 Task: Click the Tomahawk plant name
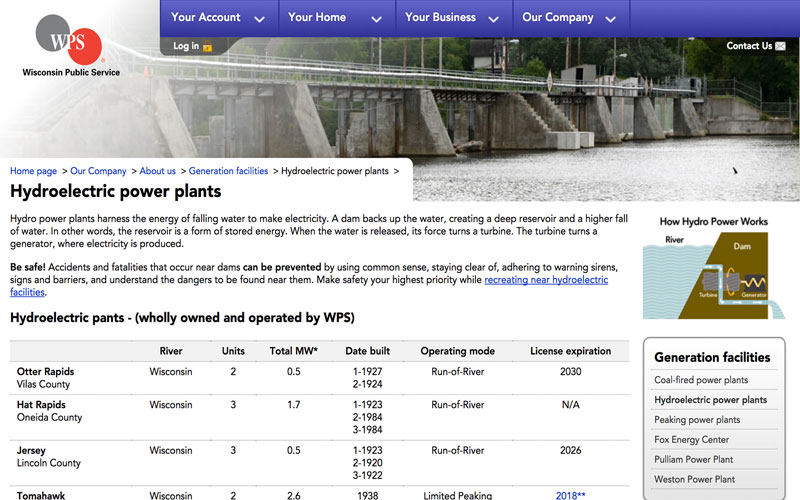pyautogui.click(x=41, y=495)
